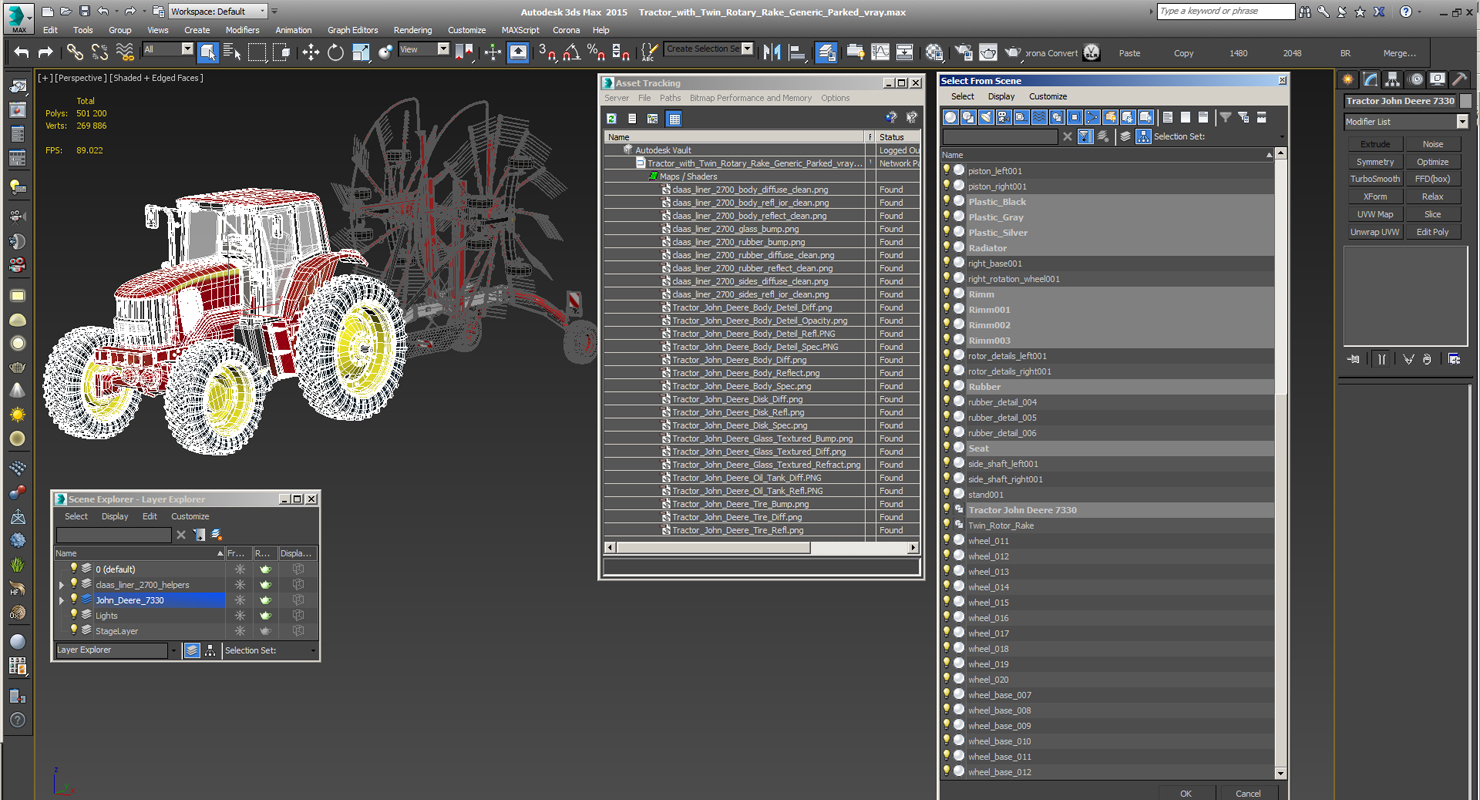Toggle Display Helpers filter in Select From Scene
The image size is (1480, 800).
pyautogui.click(x=1021, y=117)
